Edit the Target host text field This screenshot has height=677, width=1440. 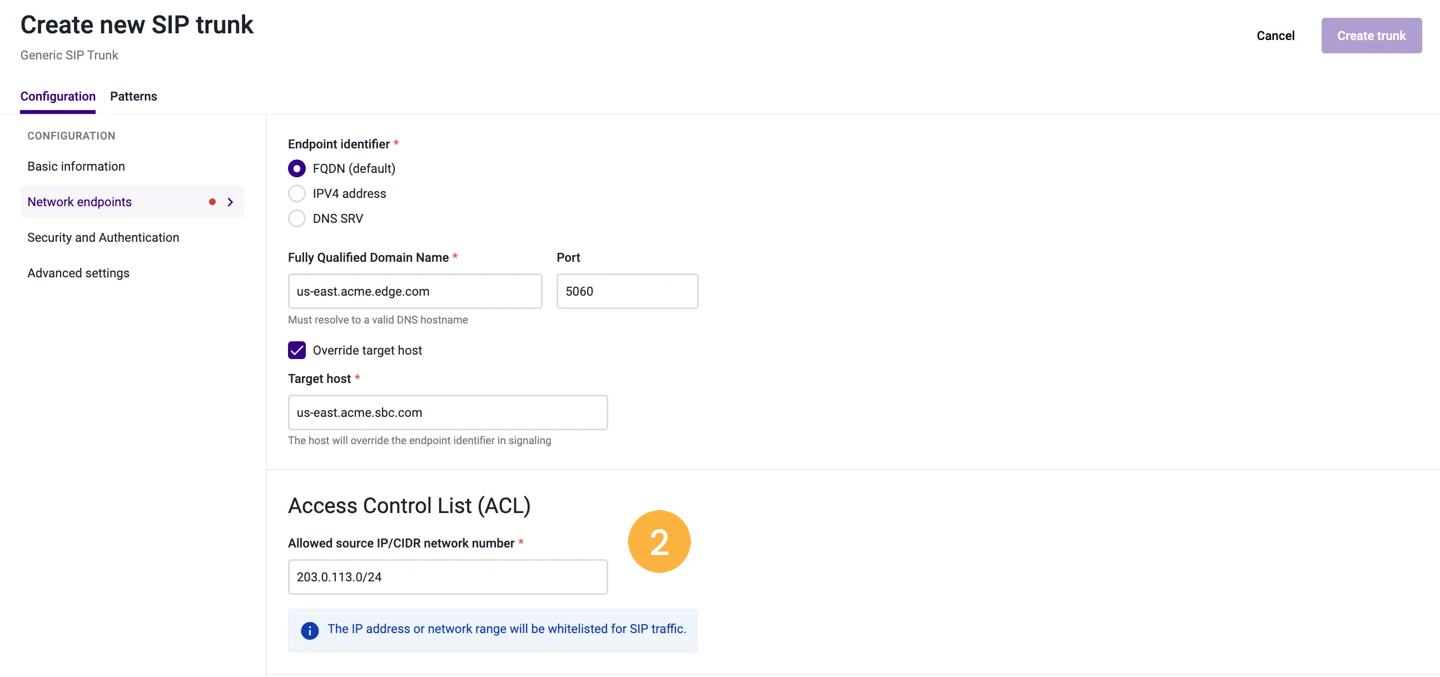coord(448,412)
